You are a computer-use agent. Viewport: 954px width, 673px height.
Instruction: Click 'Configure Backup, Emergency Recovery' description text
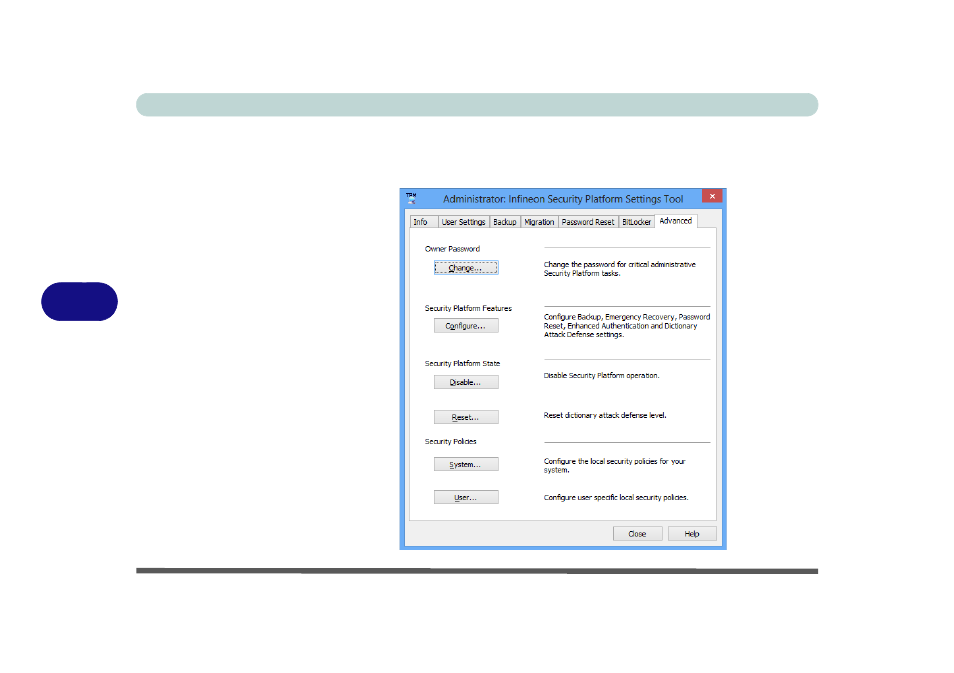[627, 326]
